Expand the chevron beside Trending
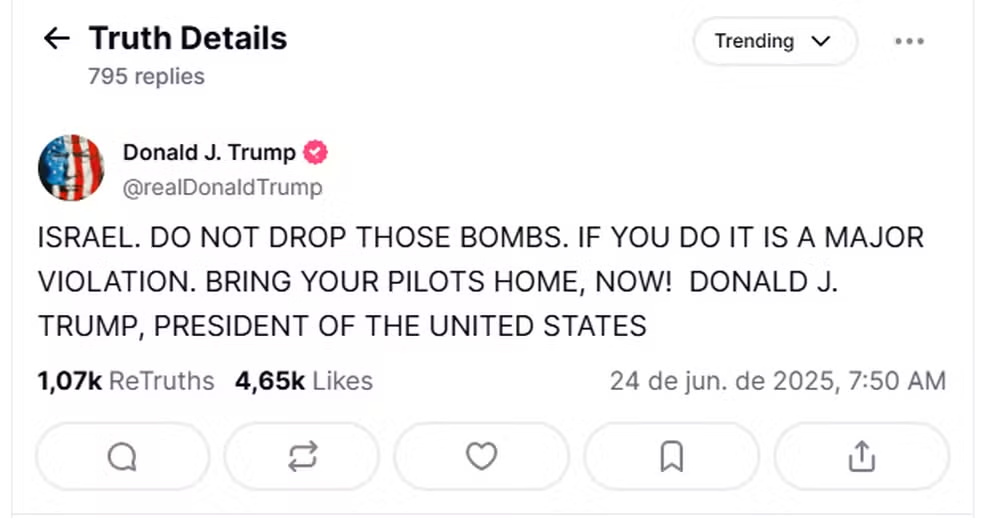The image size is (984, 518). [820, 41]
